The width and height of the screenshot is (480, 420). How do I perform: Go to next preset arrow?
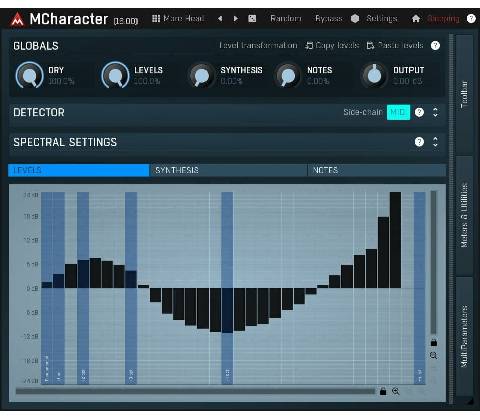click(x=236, y=19)
